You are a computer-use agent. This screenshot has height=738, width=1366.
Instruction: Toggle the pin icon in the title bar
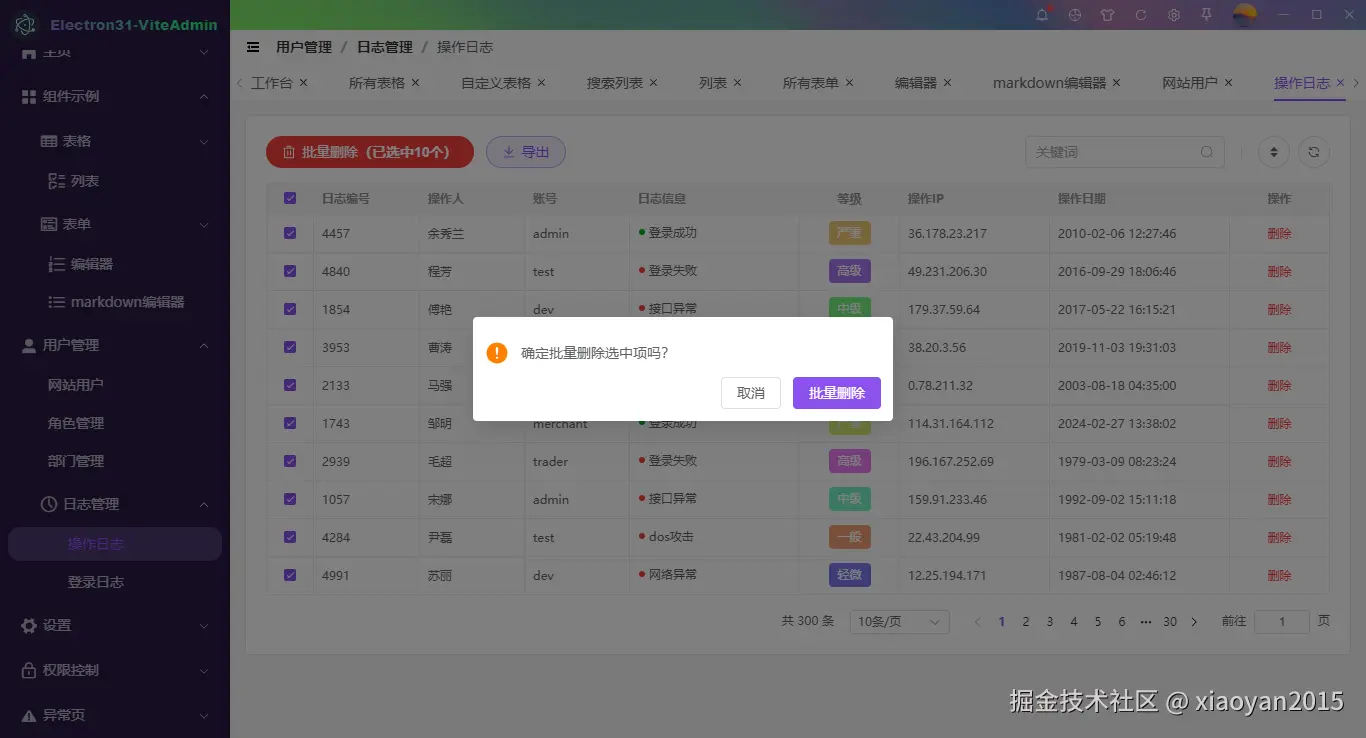coord(1207,15)
